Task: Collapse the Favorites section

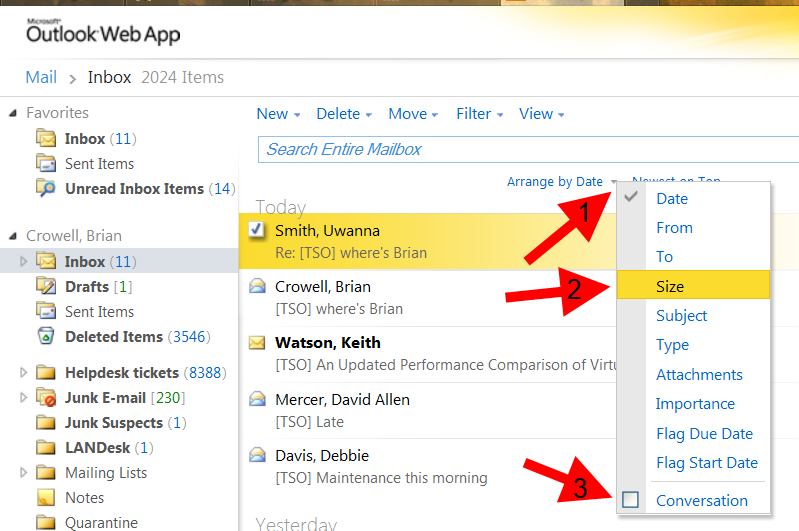Action: tap(13, 113)
